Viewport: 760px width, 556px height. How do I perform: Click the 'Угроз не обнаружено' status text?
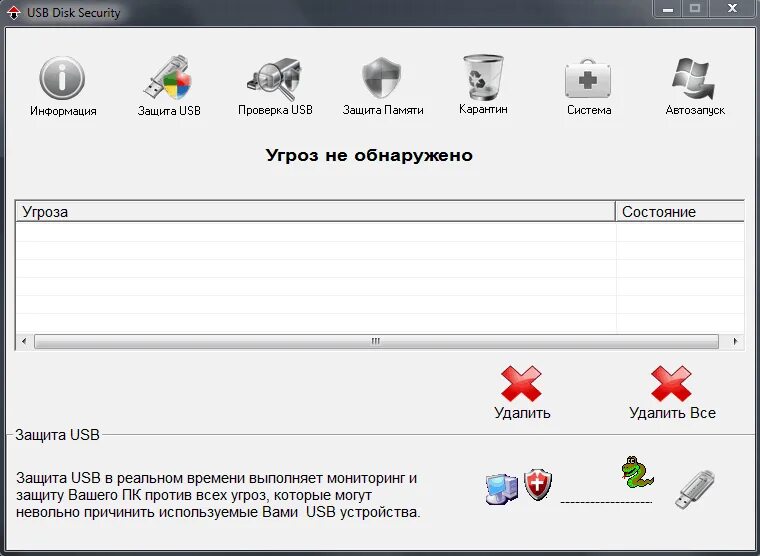(369, 155)
